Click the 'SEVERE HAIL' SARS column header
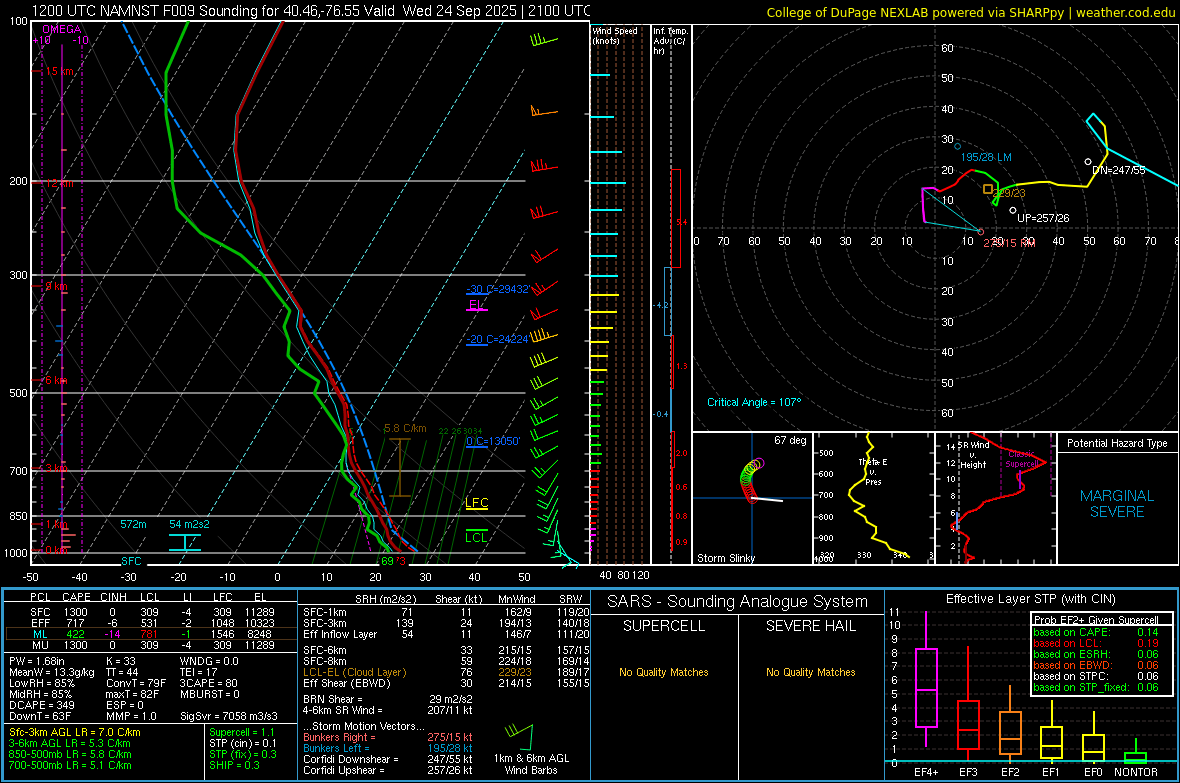1180x783 pixels. point(810,626)
